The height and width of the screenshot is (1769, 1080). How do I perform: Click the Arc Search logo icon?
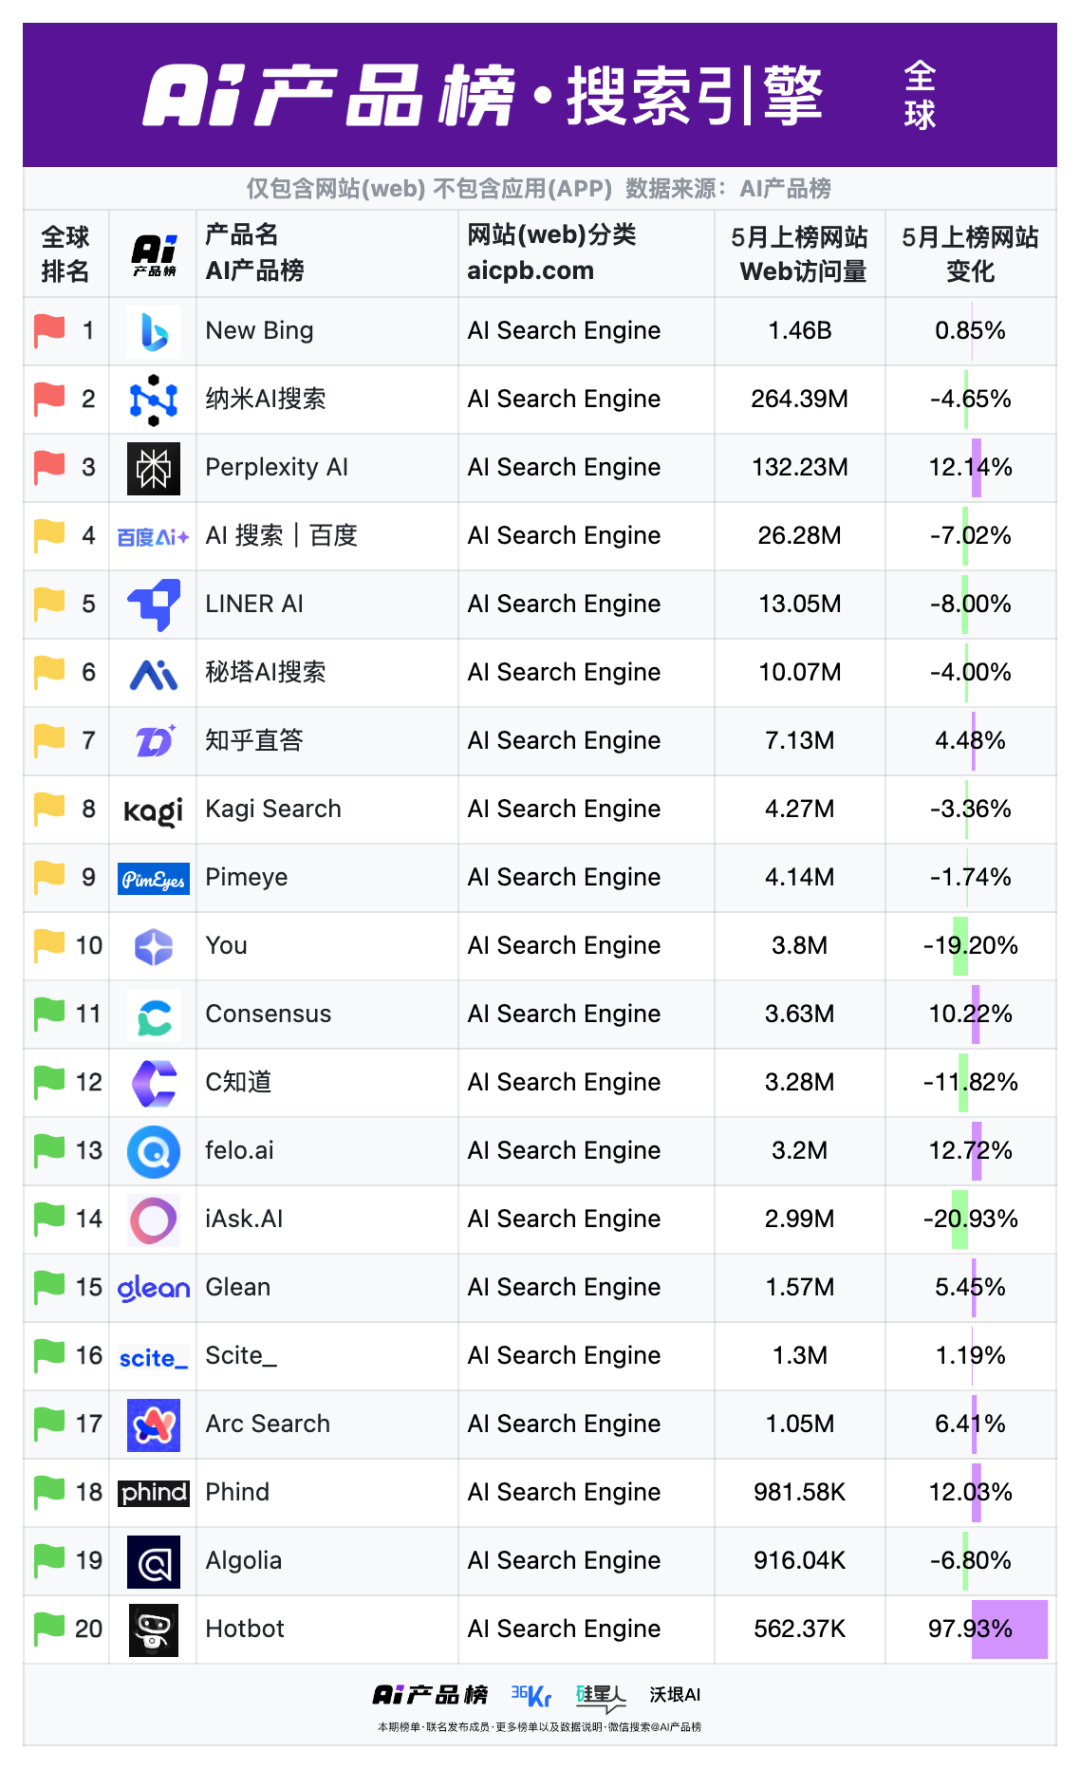(x=154, y=1425)
